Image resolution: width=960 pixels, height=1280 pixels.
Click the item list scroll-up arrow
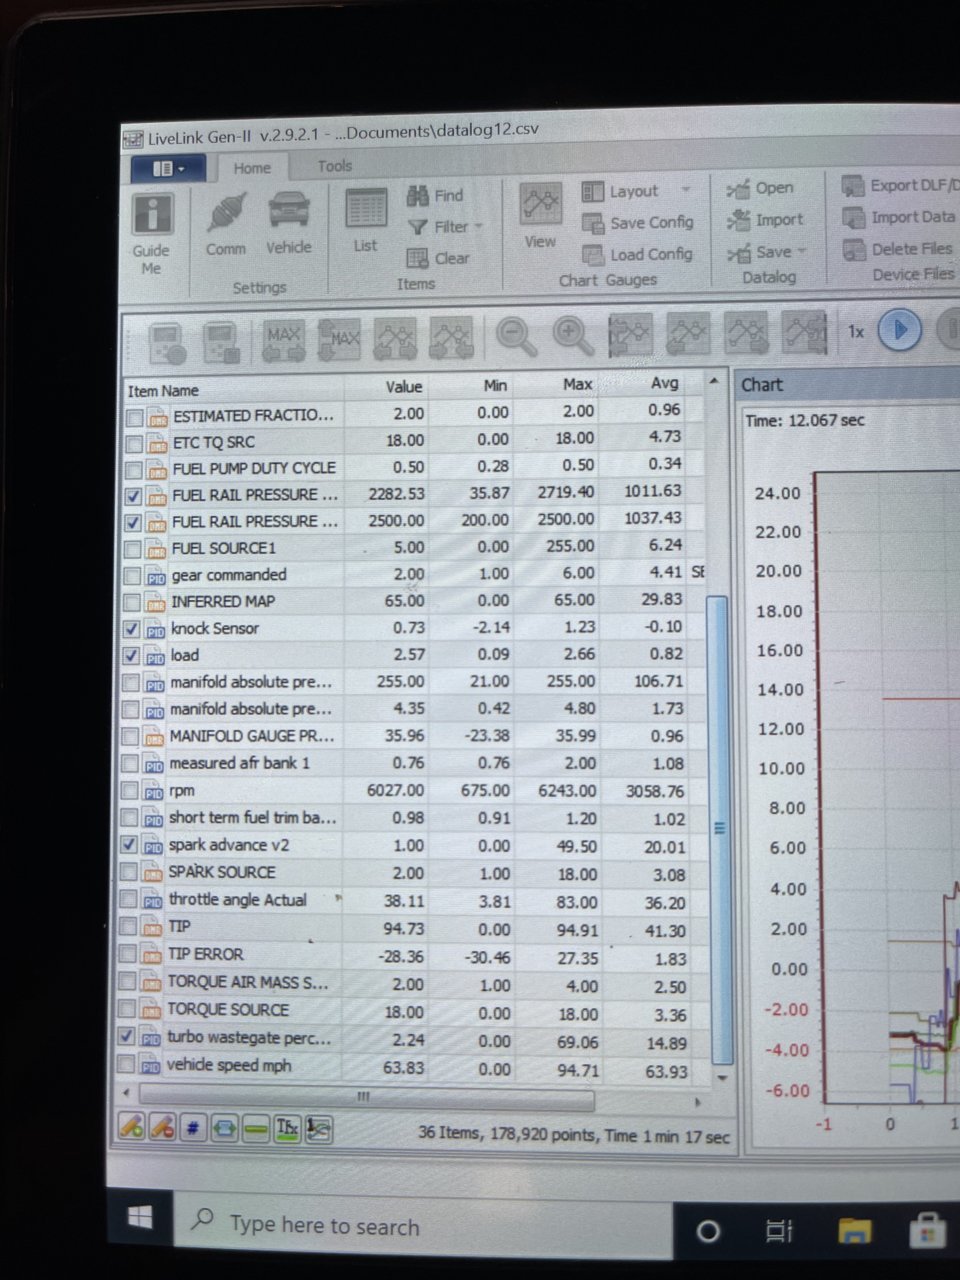714,381
